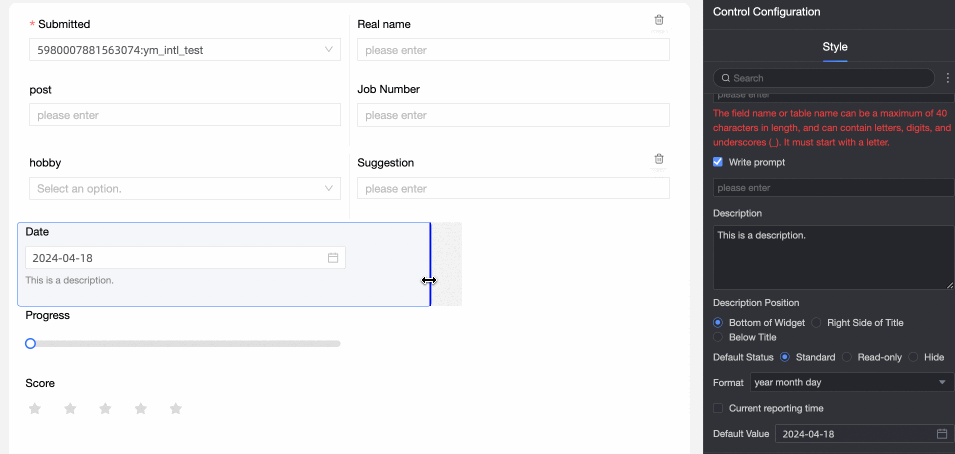
Task: Select Right Side of Title option
Action: pos(817,323)
